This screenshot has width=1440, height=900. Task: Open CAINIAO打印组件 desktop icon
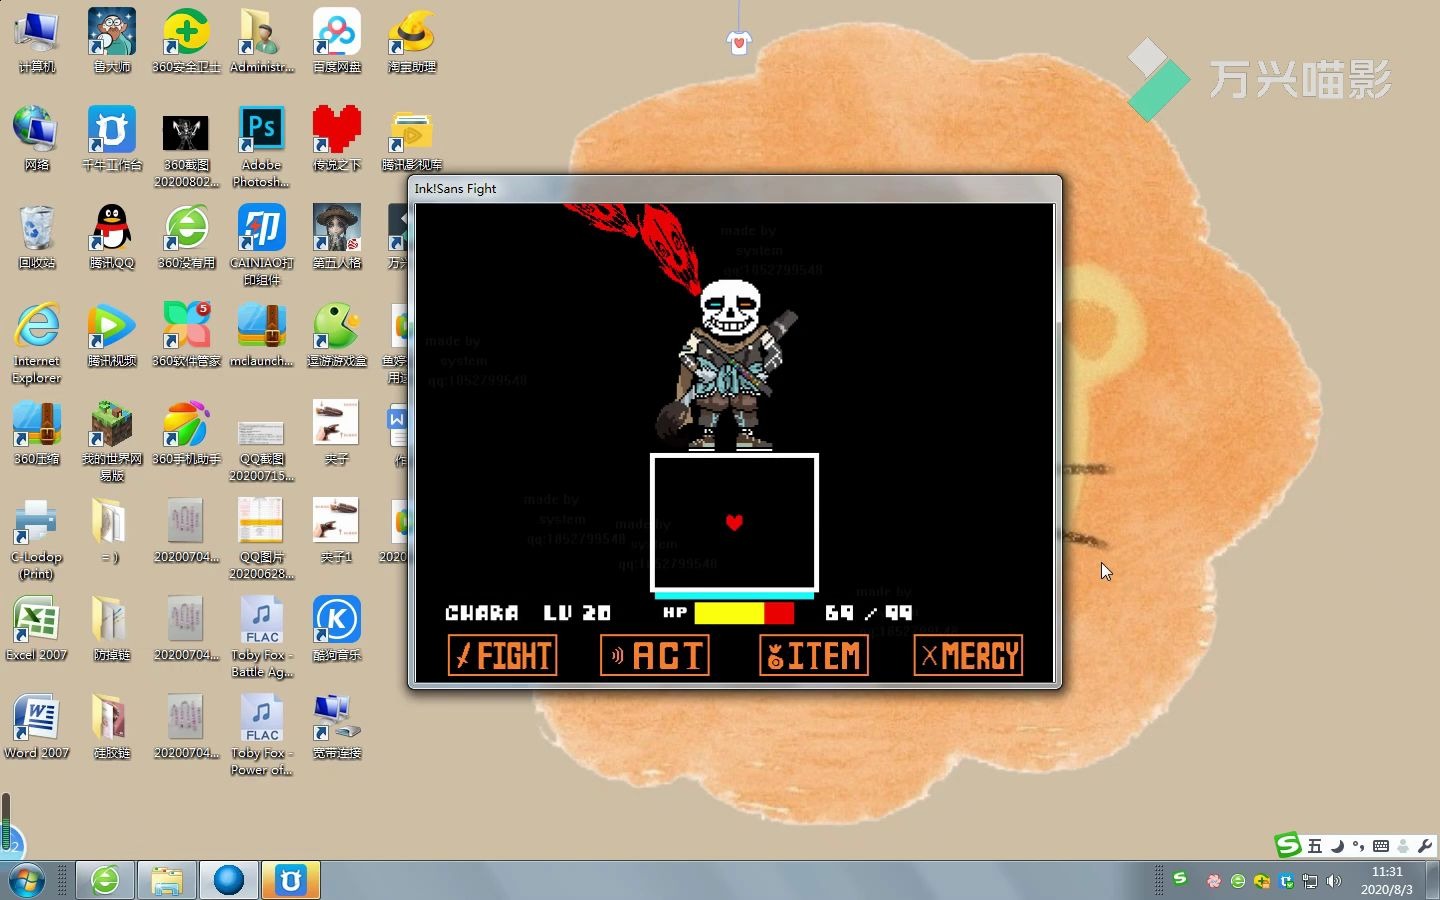(262, 246)
